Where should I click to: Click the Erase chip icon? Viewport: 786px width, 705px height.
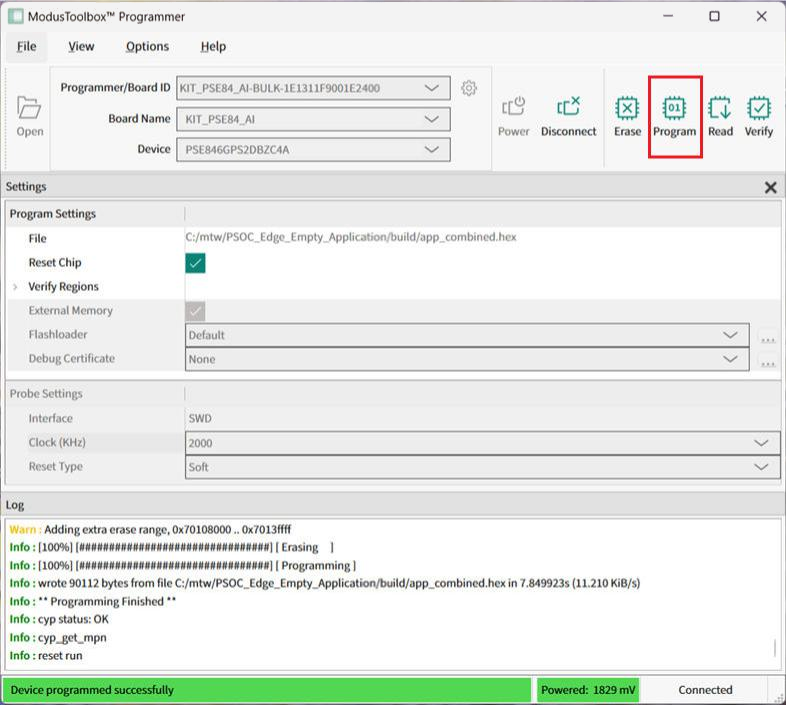point(627,108)
